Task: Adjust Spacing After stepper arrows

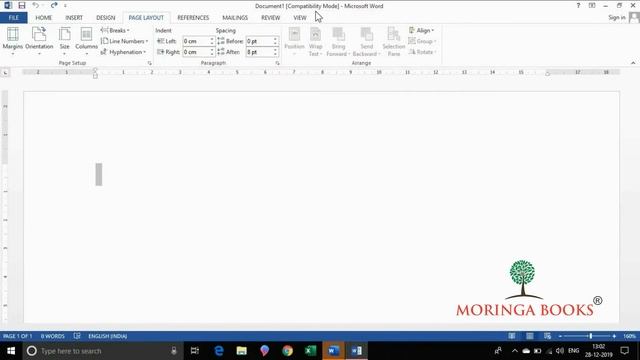Action: coord(276,52)
